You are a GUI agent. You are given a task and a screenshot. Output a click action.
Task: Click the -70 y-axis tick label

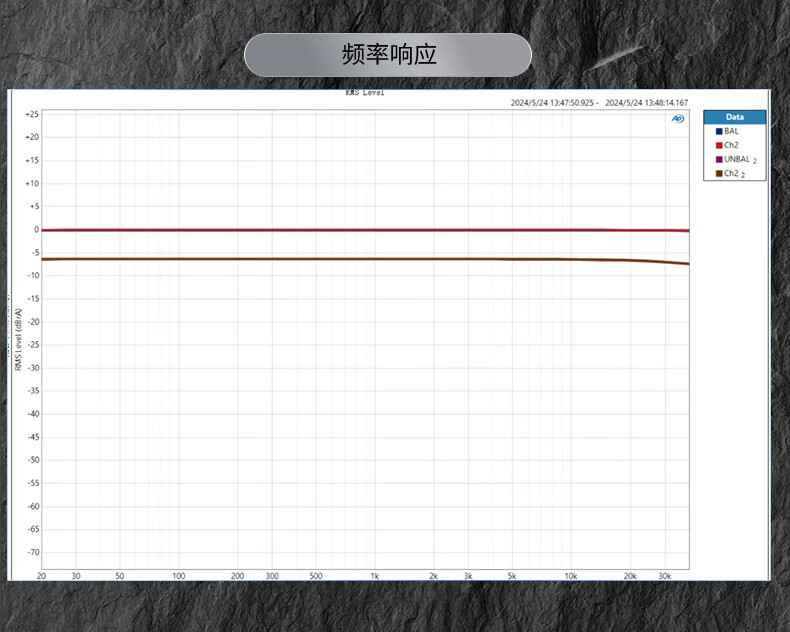click(x=32, y=552)
